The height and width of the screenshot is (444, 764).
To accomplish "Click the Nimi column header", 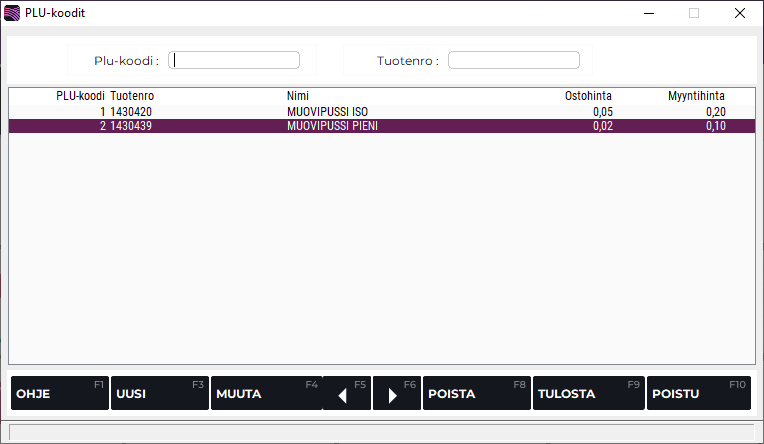I will pos(298,96).
